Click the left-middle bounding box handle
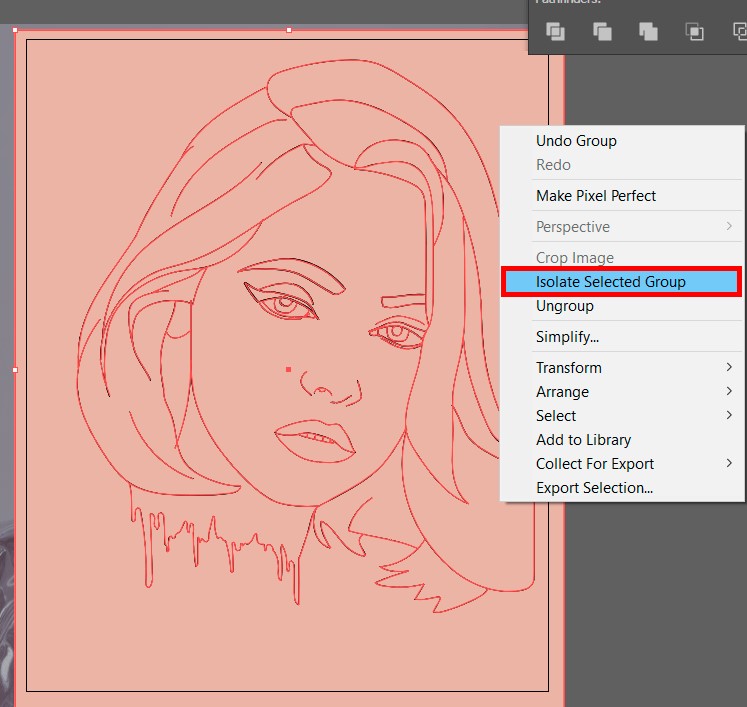The width and height of the screenshot is (747, 707). point(15,370)
